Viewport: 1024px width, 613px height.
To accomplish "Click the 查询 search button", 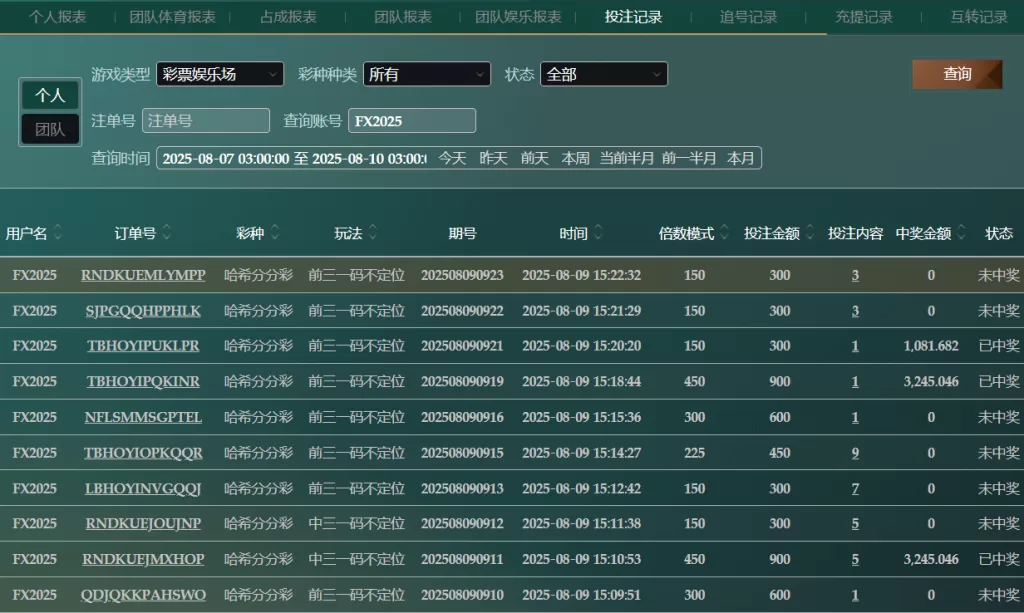I will click(x=957, y=74).
